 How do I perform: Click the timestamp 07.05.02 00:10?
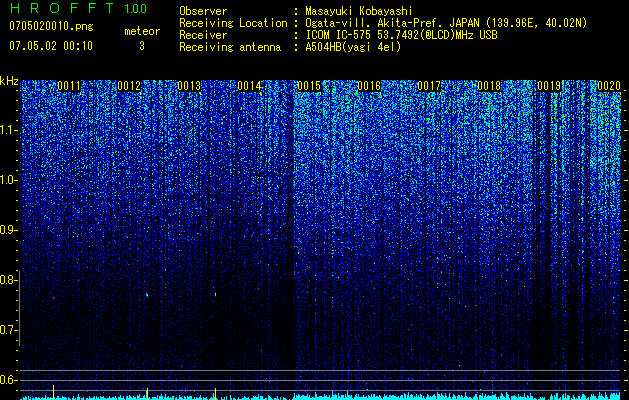[51, 46]
